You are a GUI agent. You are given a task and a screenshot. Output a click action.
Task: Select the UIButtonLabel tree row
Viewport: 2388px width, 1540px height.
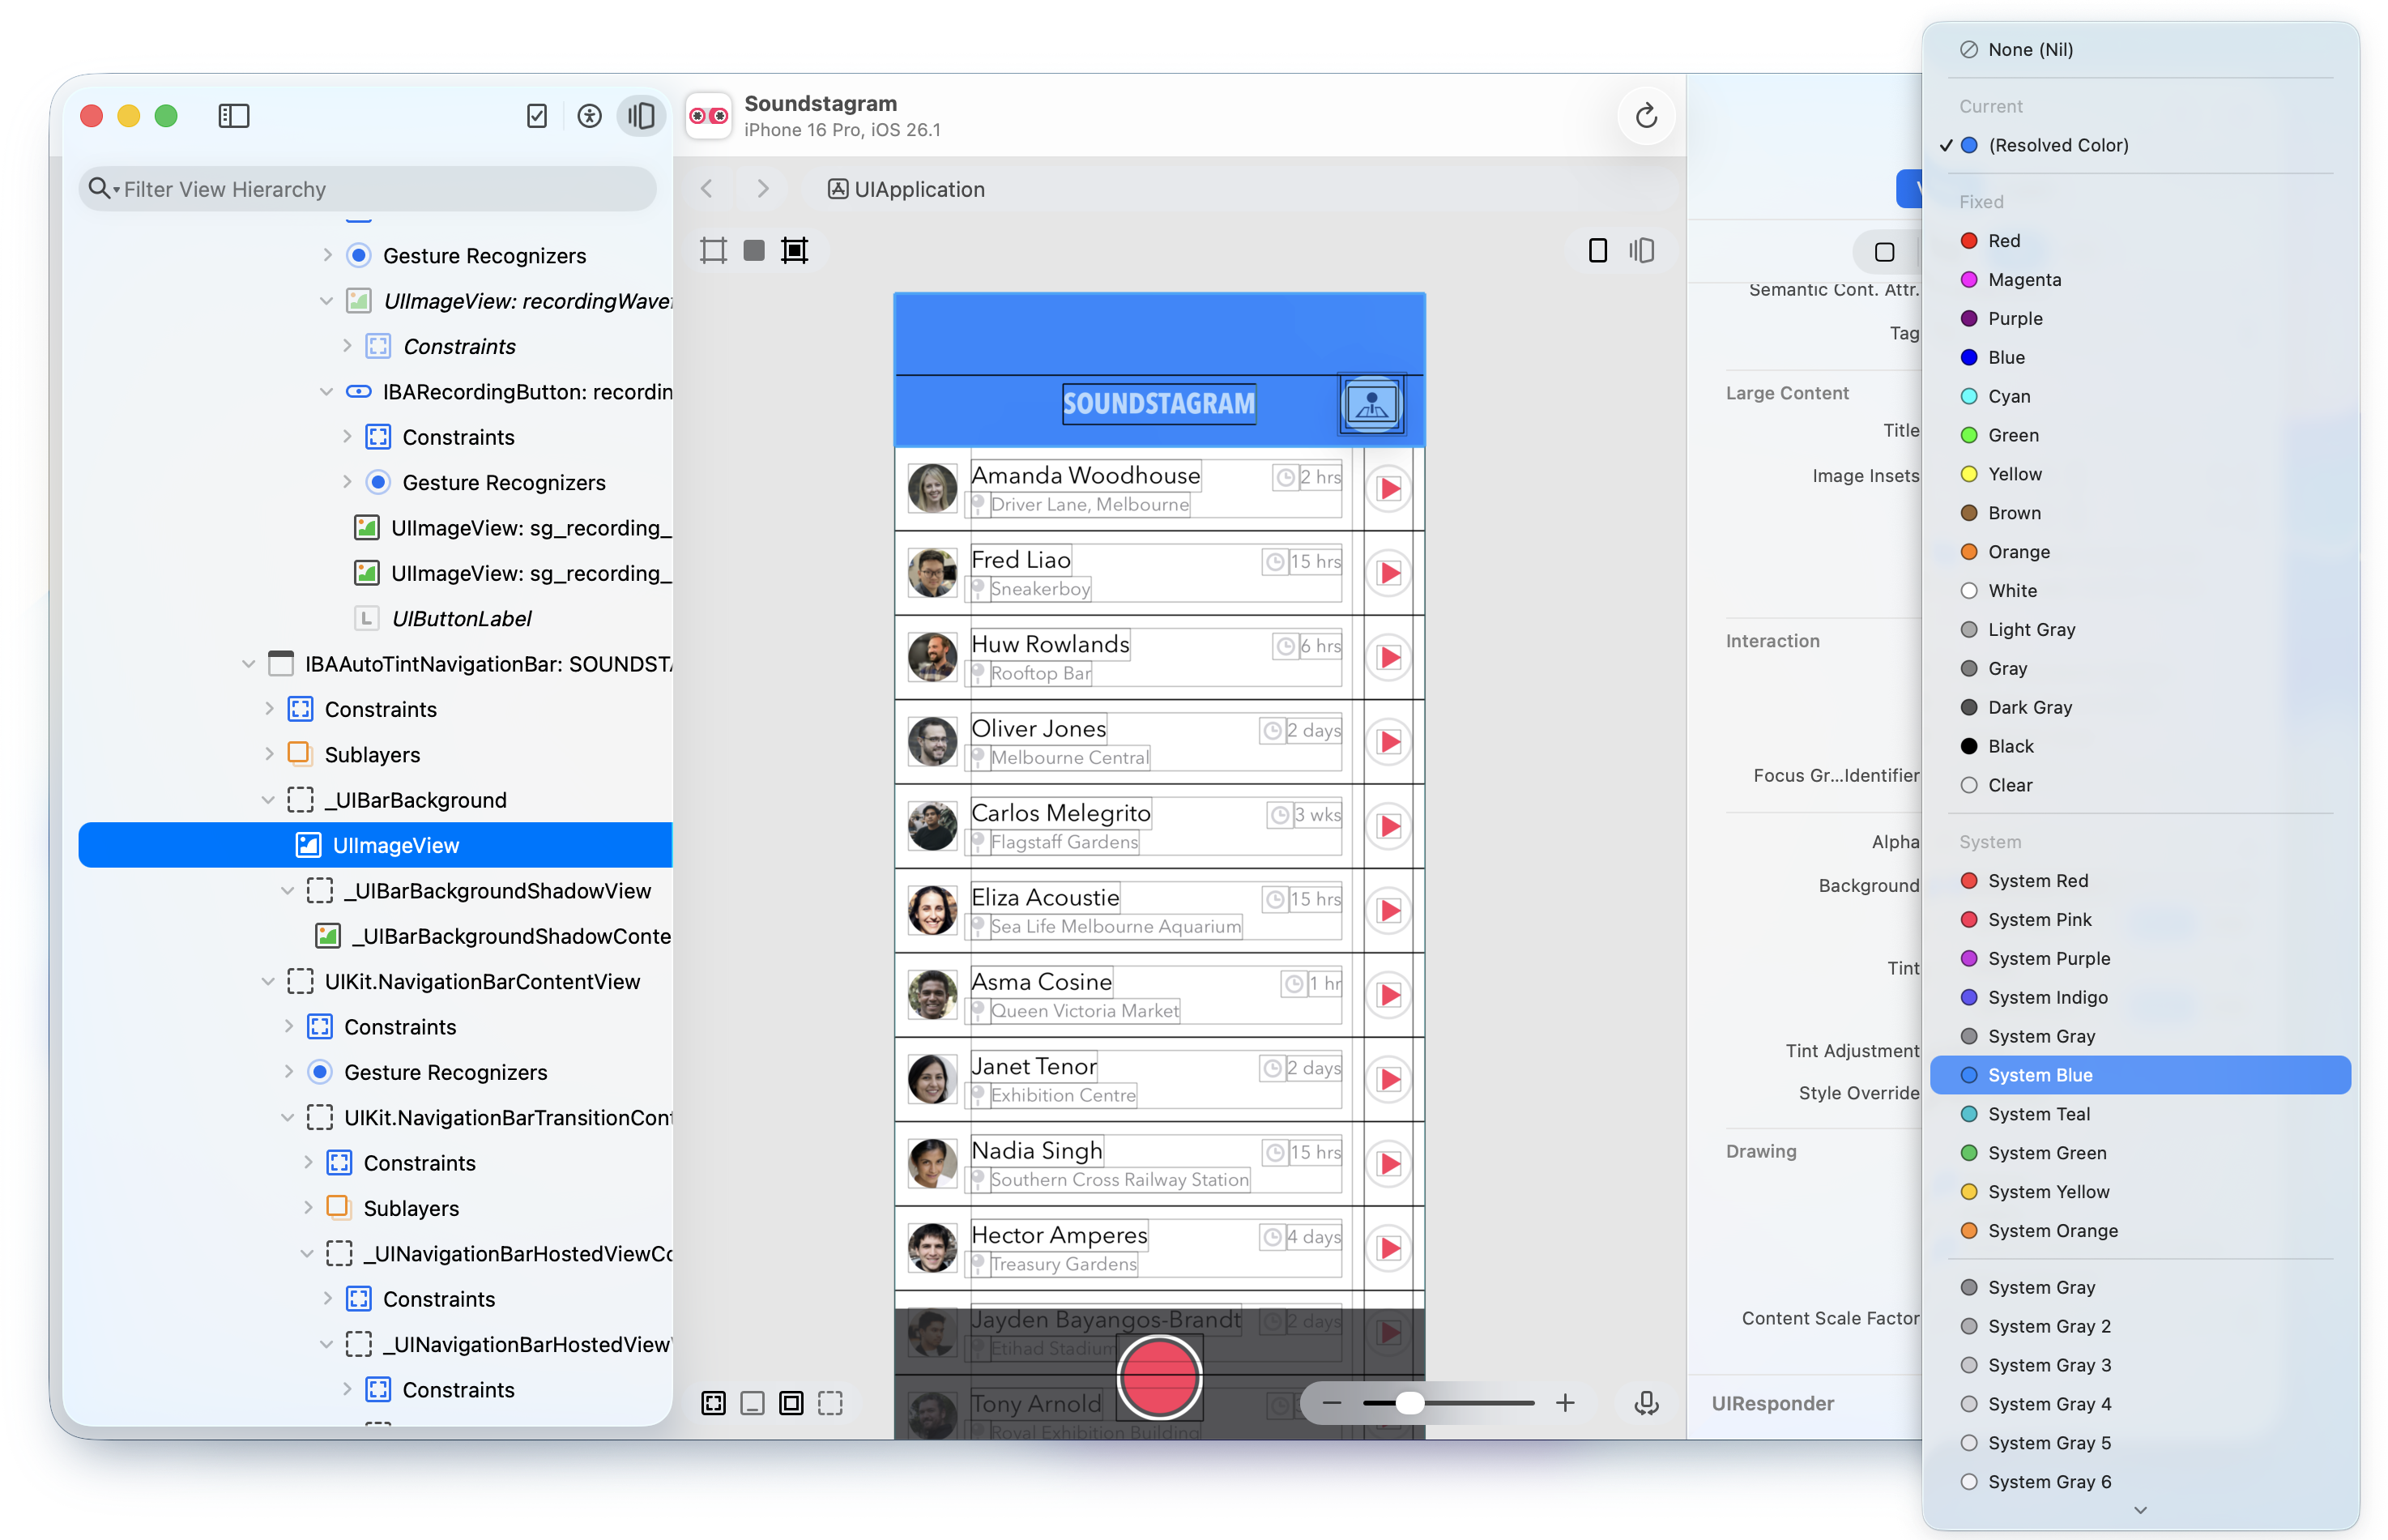point(461,619)
